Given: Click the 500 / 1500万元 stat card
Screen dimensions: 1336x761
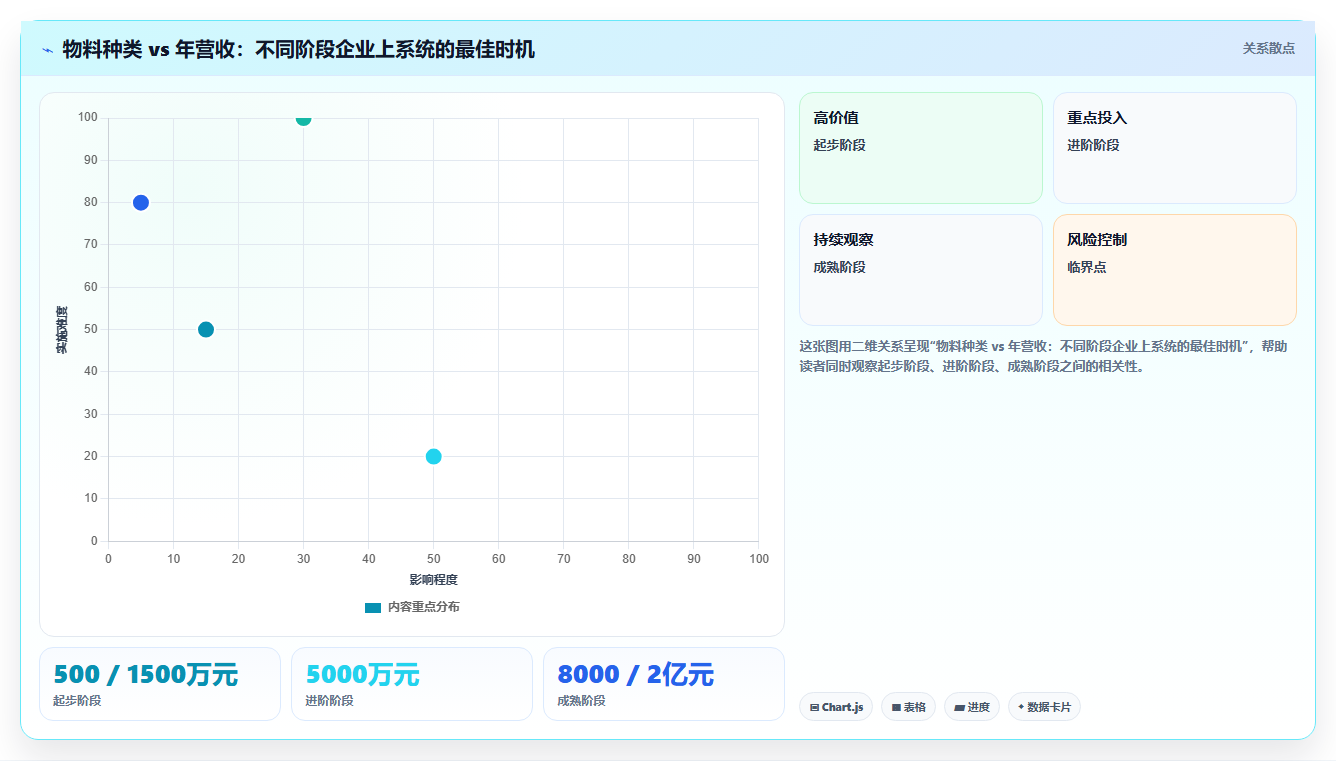Looking at the screenshot, I should 160,684.
